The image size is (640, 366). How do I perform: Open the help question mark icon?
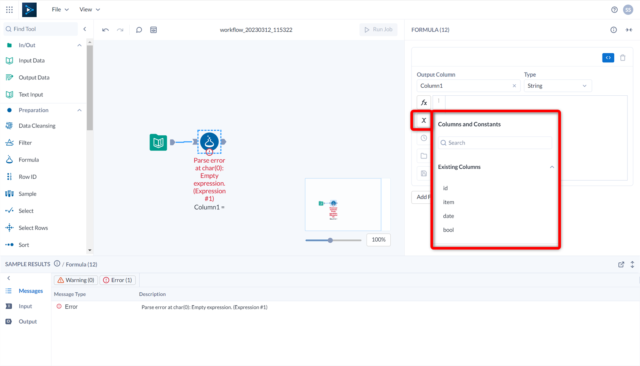pyautogui.click(x=614, y=10)
